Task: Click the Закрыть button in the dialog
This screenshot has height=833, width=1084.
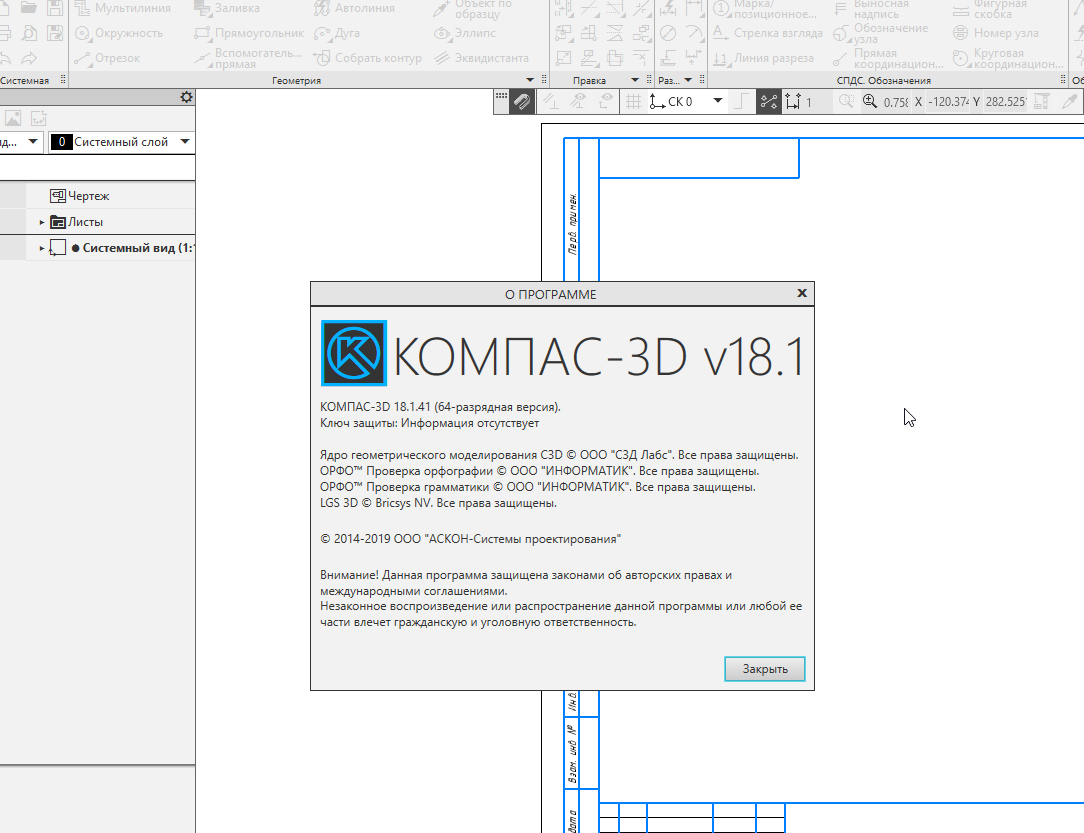Action: tap(765, 668)
